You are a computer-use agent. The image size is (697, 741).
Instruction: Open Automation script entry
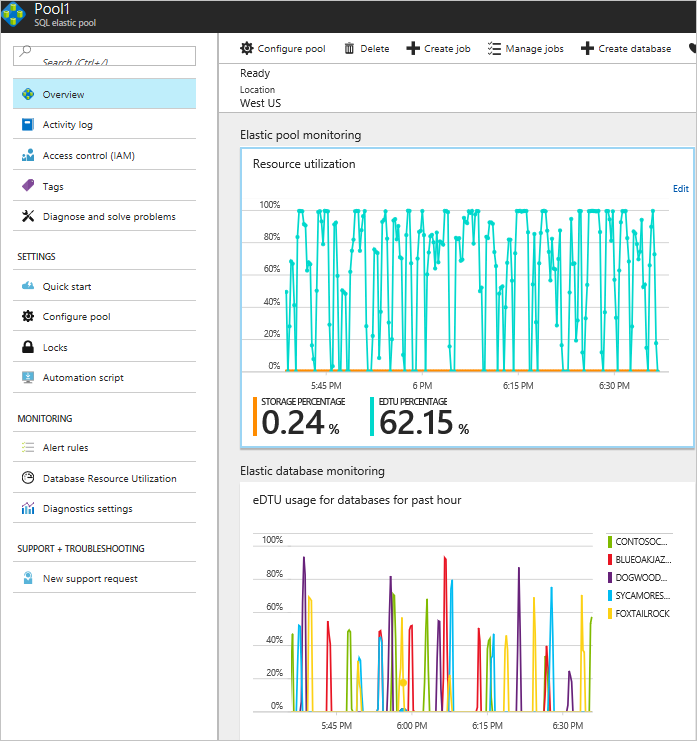point(104,377)
